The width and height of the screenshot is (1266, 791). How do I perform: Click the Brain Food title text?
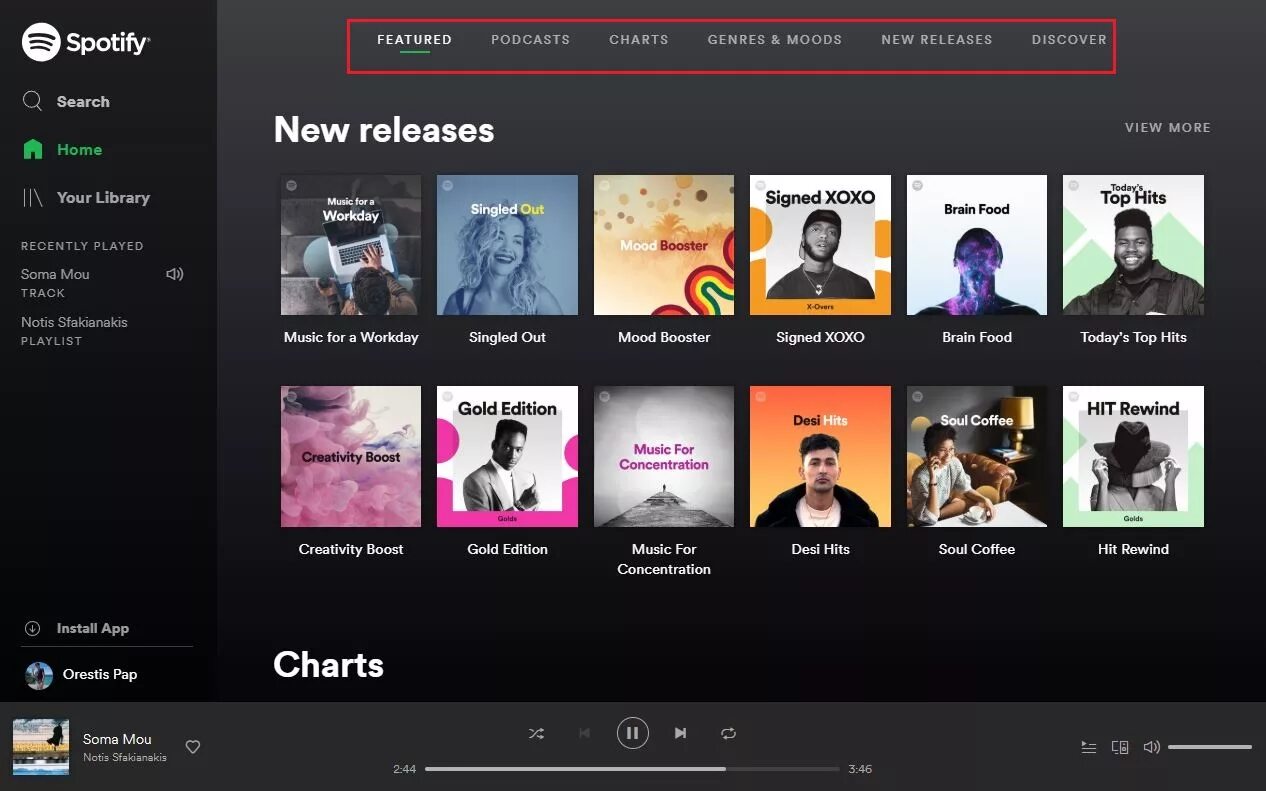point(977,337)
